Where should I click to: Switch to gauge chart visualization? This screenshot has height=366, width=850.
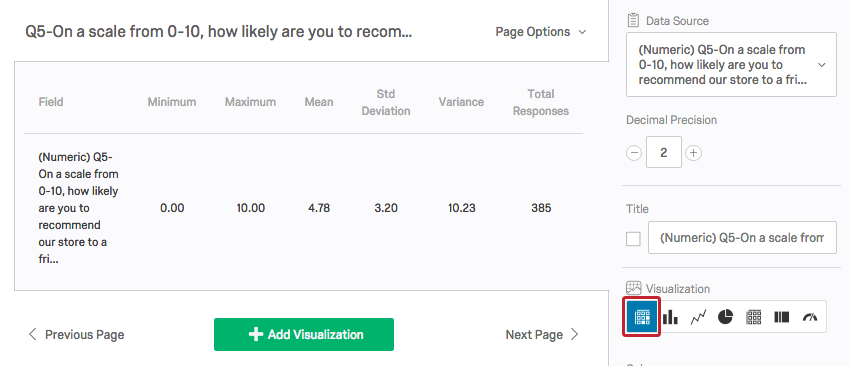(x=810, y=317)
